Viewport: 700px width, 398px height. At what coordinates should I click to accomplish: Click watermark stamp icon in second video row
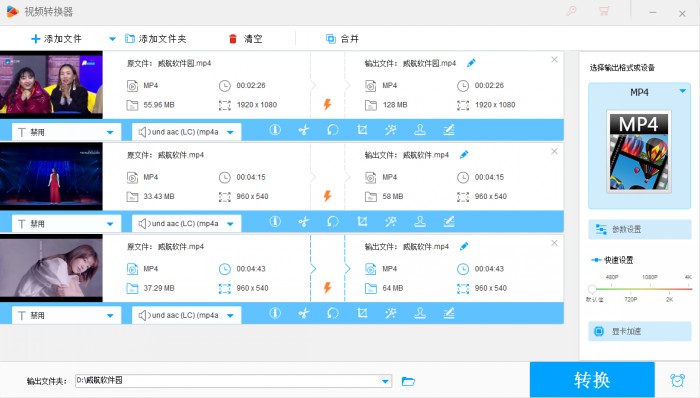click(x=420, y=222)
